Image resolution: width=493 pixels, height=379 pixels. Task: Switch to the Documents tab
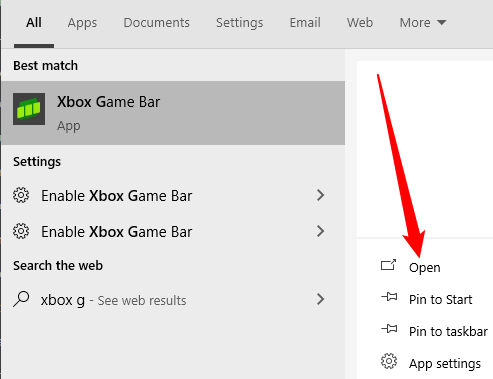157,23
